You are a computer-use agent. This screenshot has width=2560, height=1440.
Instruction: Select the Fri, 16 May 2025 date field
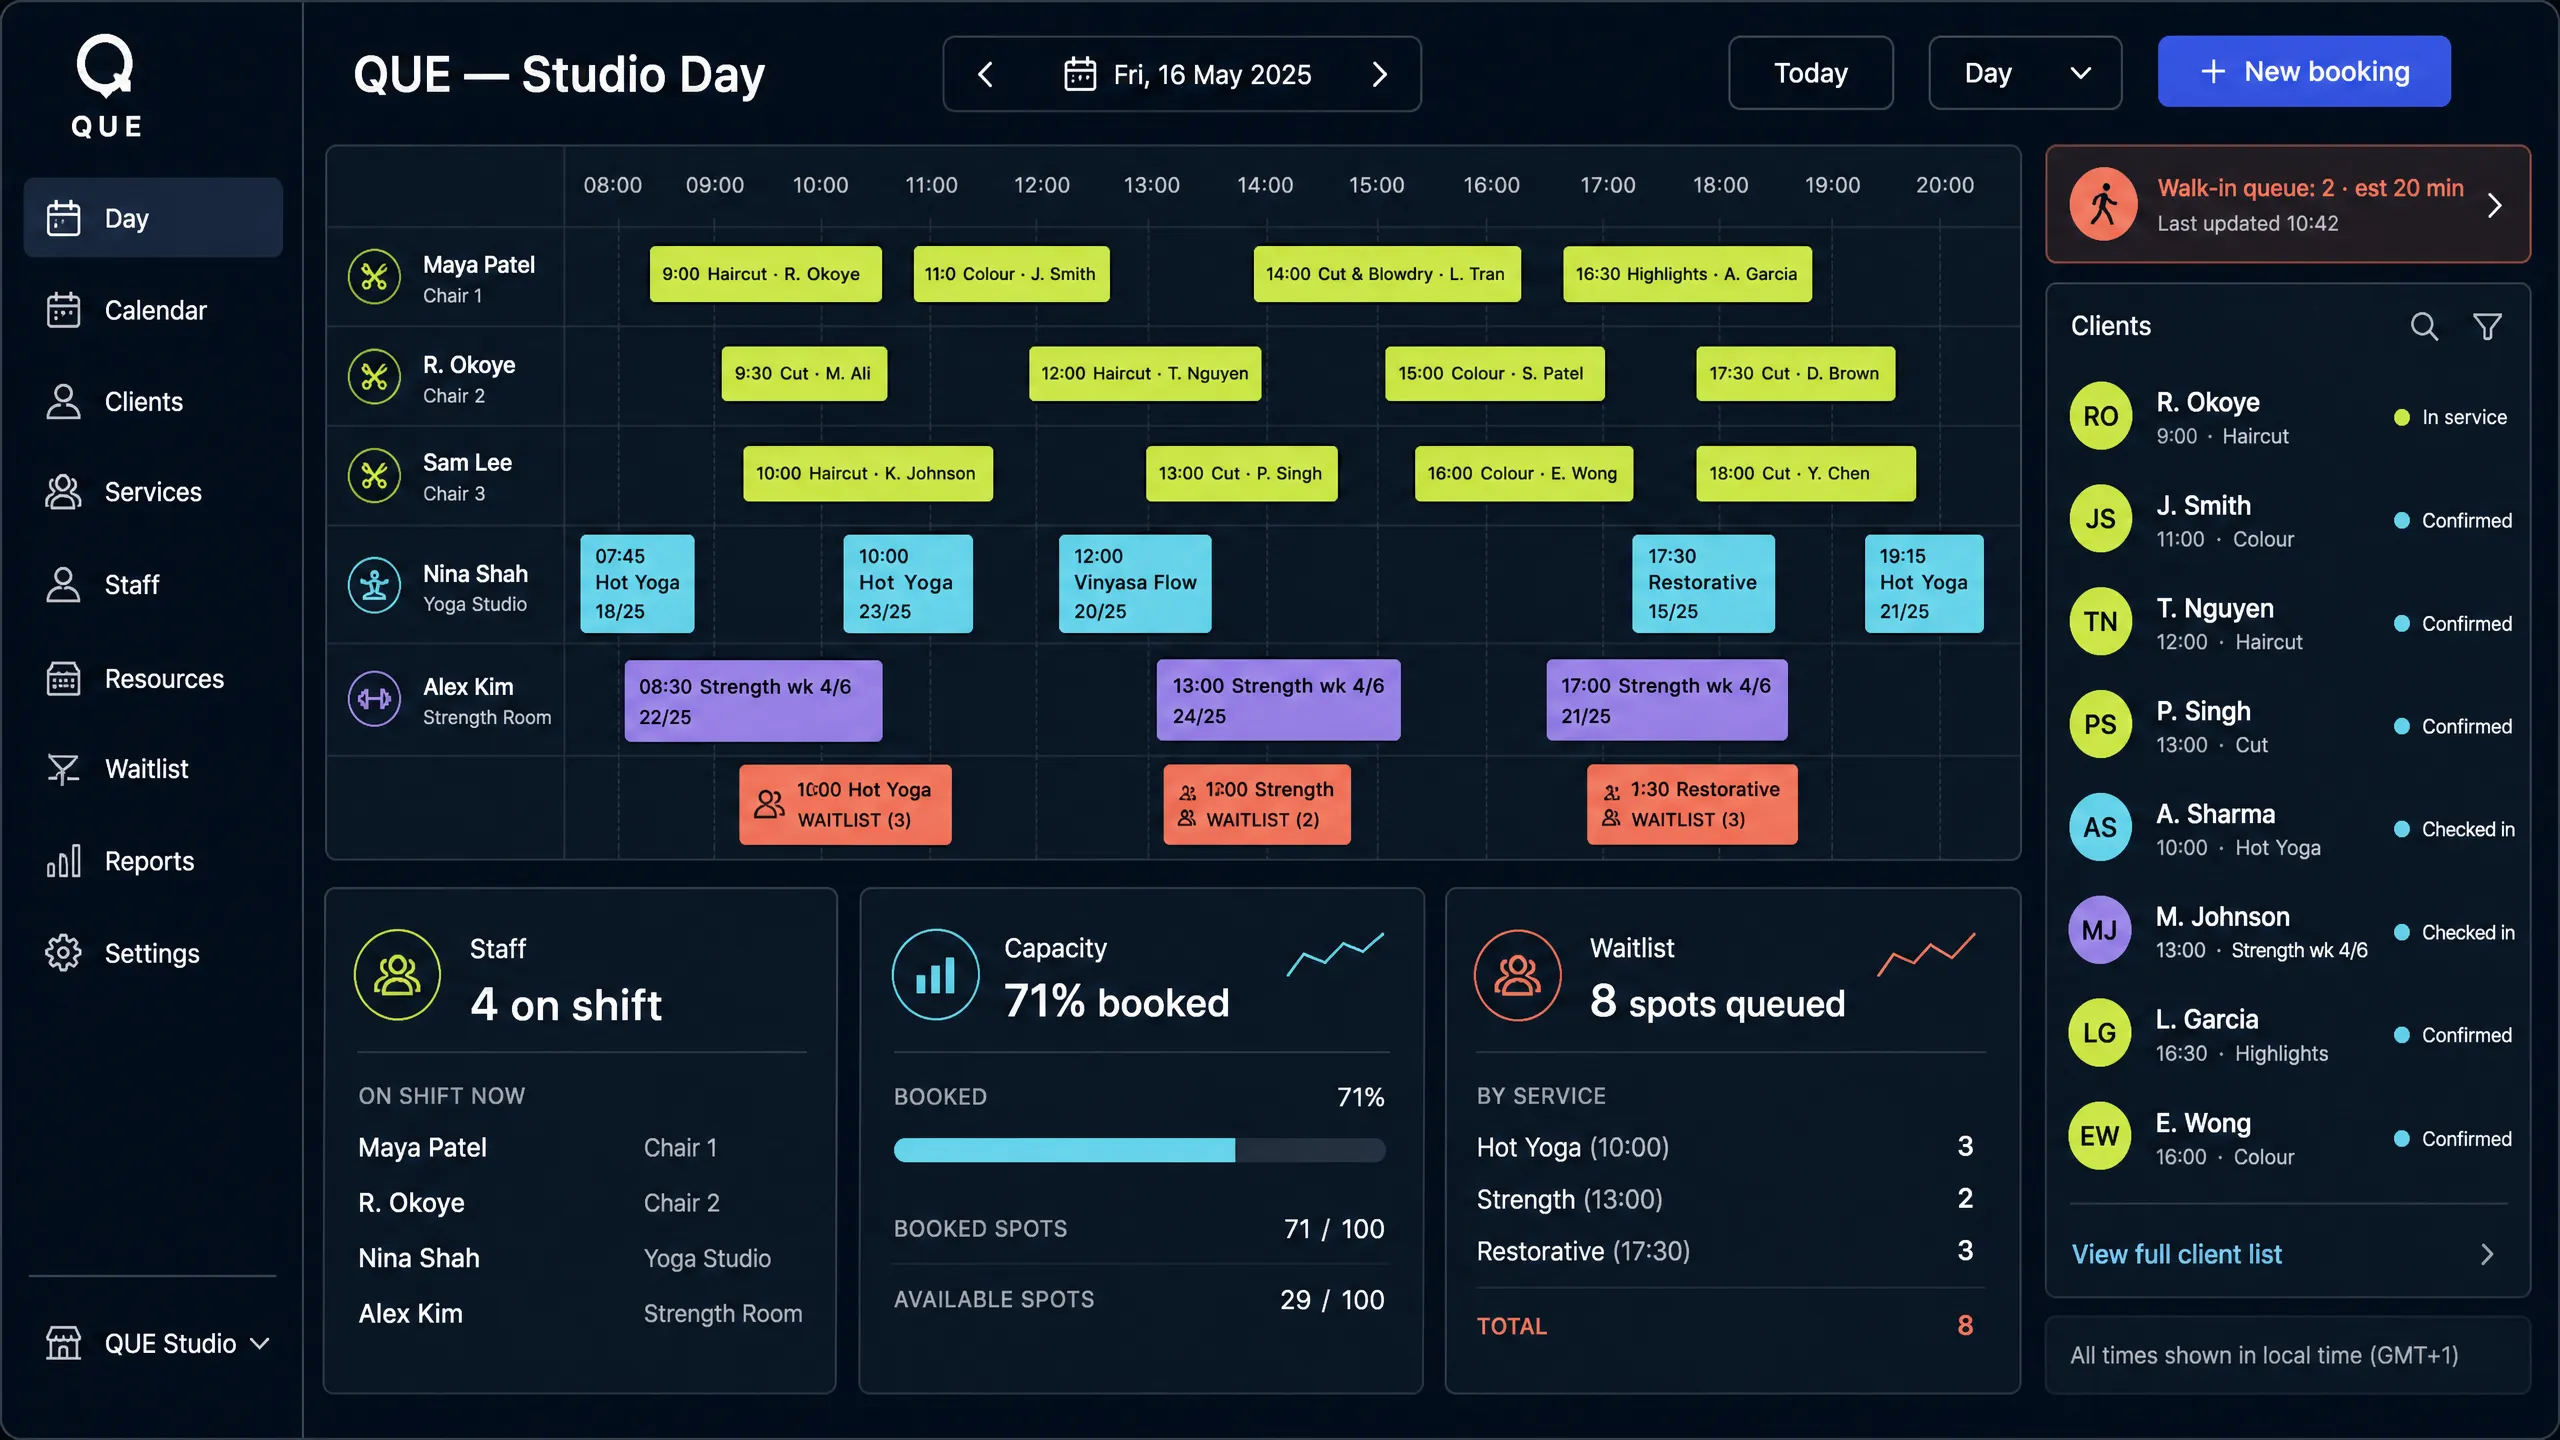point(1182,74)
